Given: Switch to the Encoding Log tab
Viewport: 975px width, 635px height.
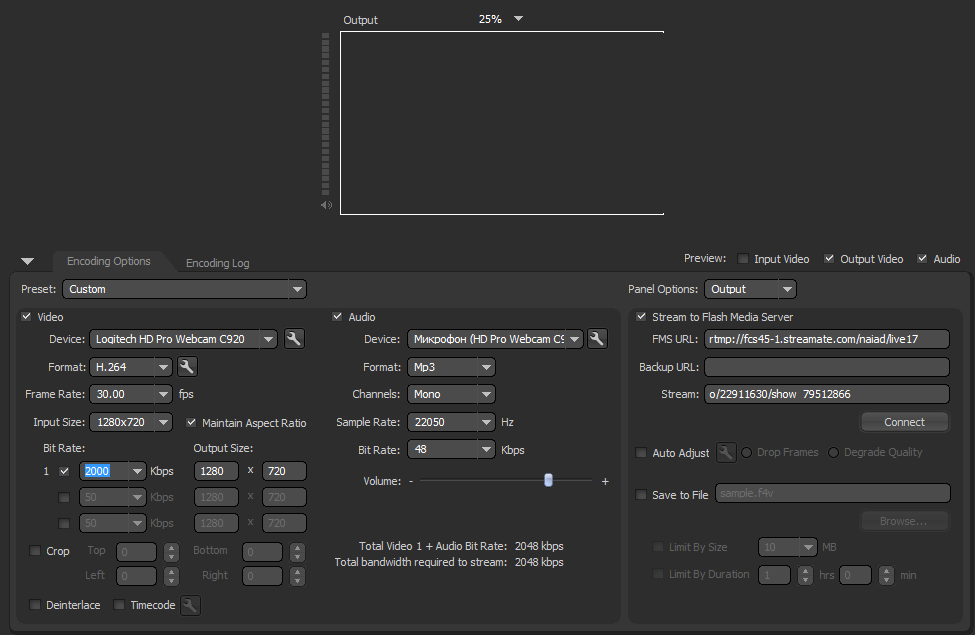Looking at the screenshot, I should pyautogui.click(x=217, y=263).
